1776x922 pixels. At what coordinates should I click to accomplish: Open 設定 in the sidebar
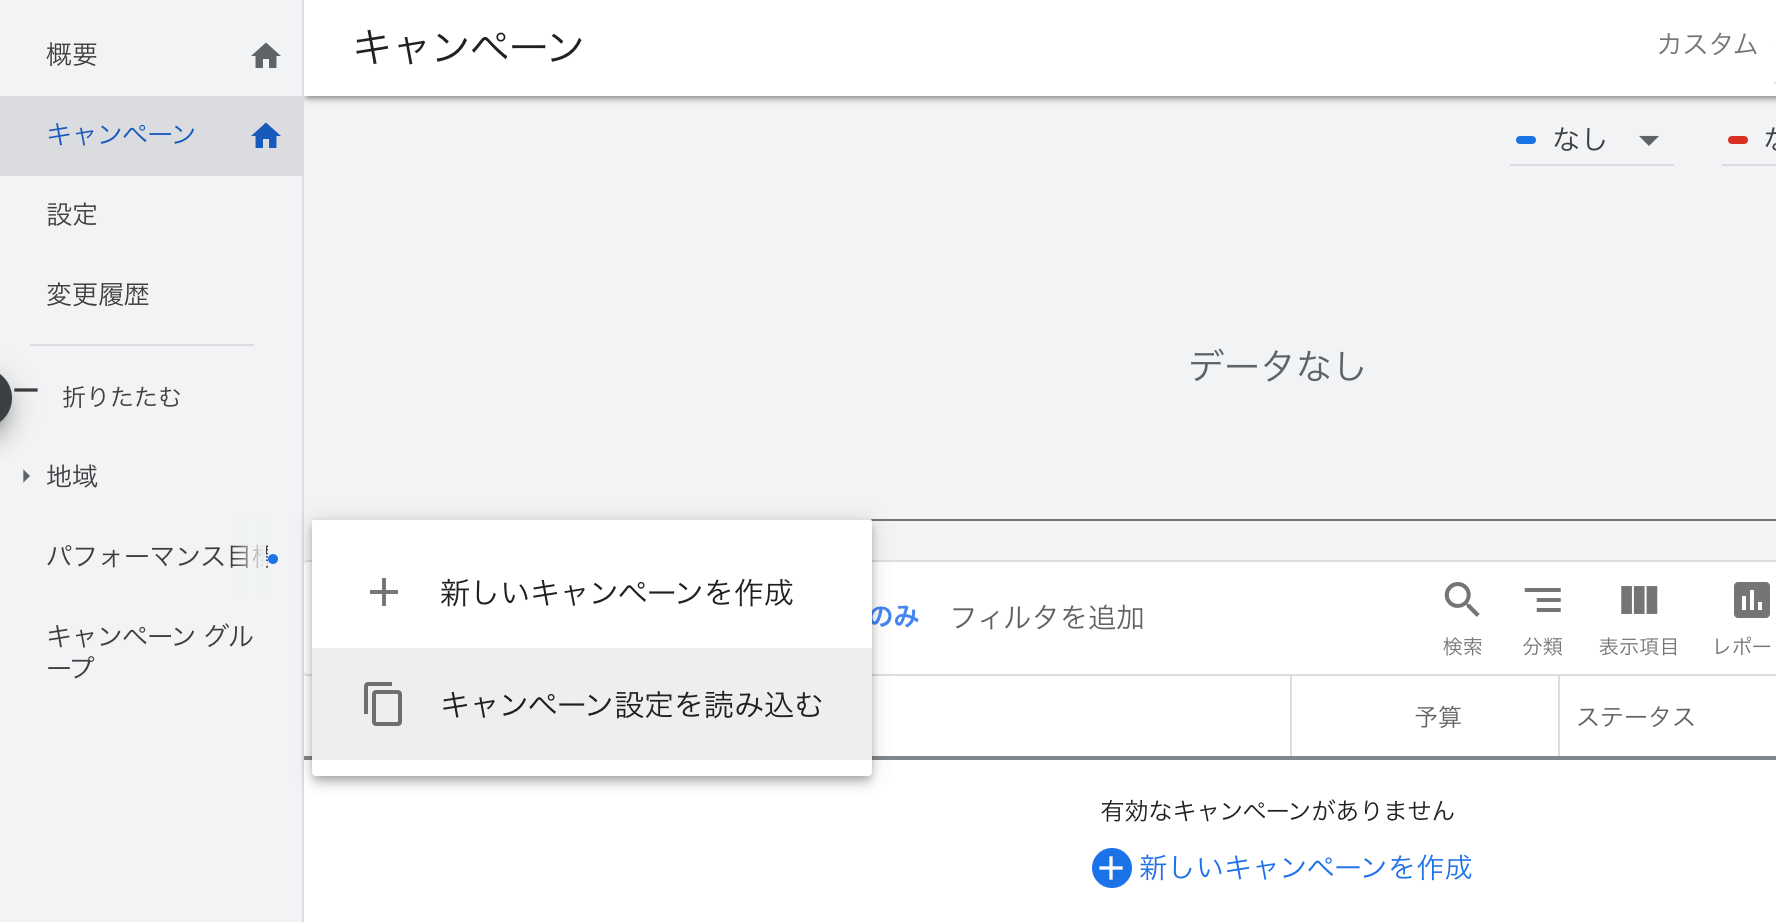pos(72,215)
